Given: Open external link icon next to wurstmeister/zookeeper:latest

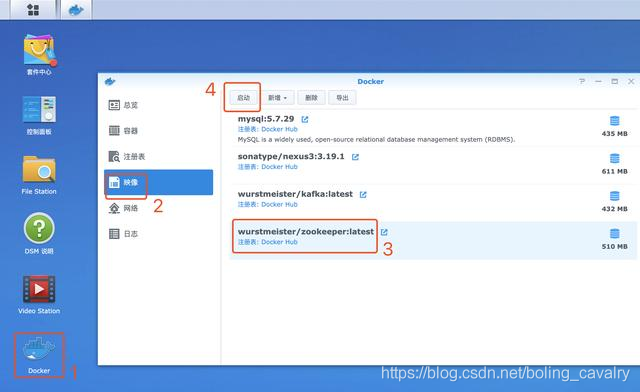Looking at the screenshot, I should click(384, 232).
